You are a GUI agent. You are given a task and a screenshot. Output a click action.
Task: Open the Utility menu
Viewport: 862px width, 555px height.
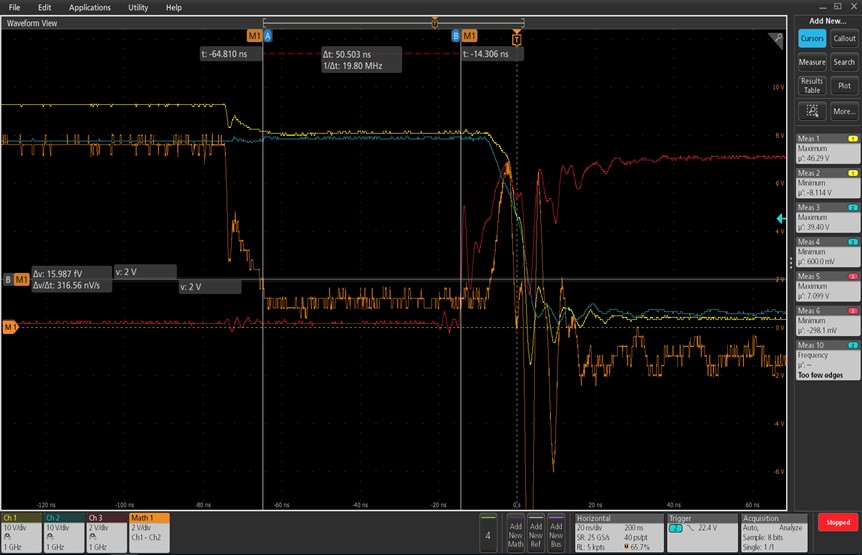tap(138, 7)
